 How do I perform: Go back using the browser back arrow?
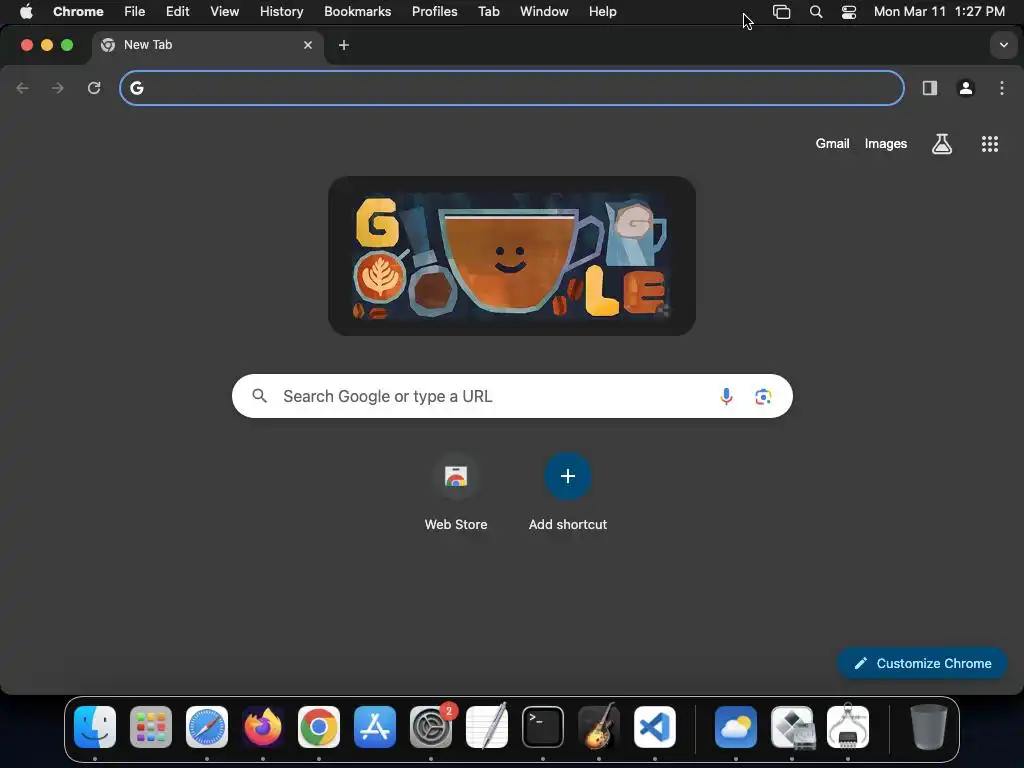tap(22, 88)
